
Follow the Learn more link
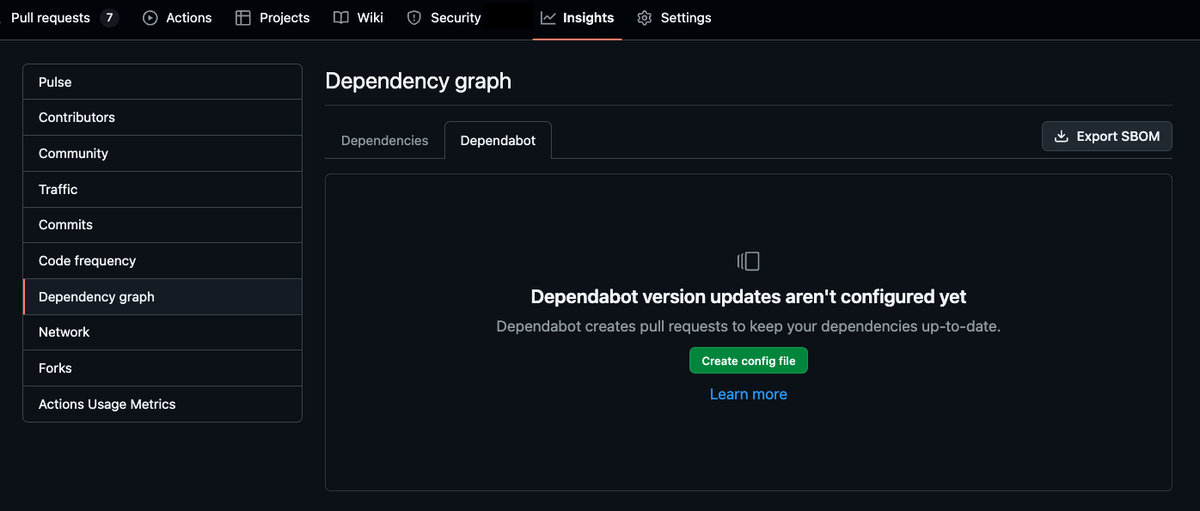click(748, 394)
